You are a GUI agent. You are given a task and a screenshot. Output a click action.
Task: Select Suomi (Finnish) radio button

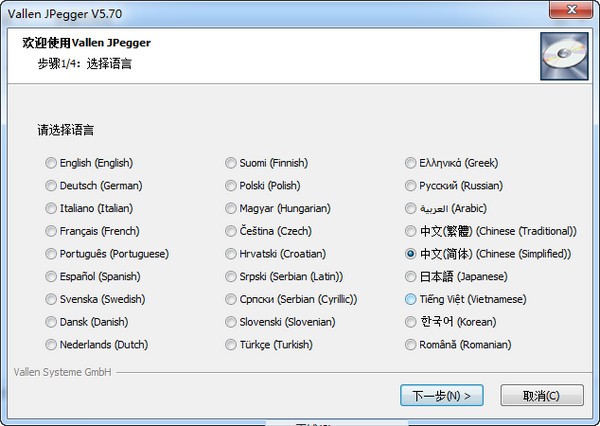click(x=232, y=163)
